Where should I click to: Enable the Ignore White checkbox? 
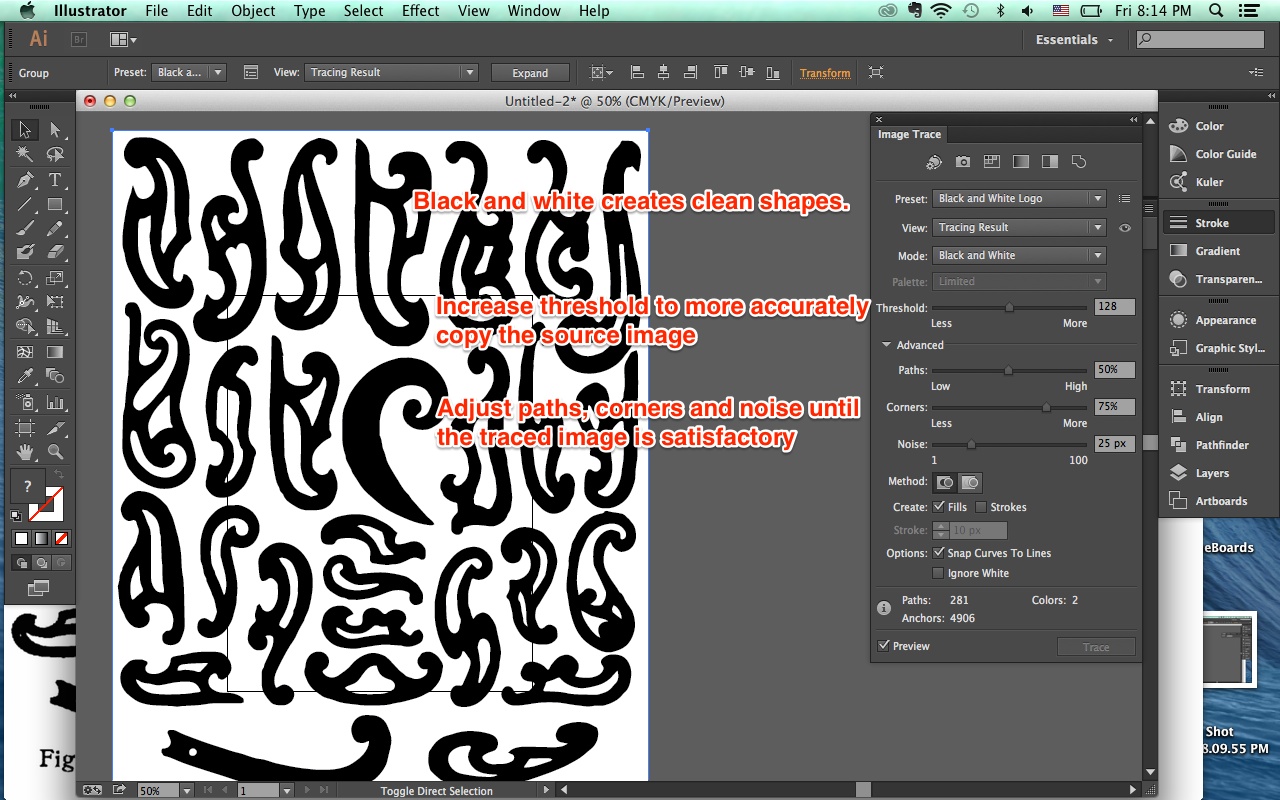point(938,573)
